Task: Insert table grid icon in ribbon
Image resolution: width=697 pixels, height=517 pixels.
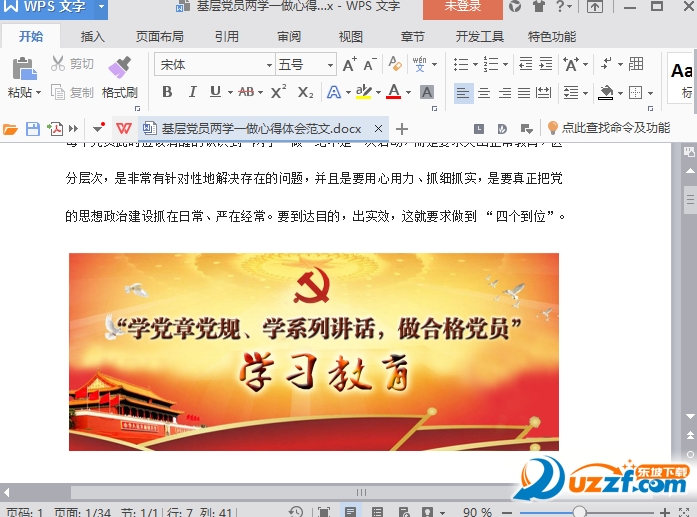Action: (636, 64)
